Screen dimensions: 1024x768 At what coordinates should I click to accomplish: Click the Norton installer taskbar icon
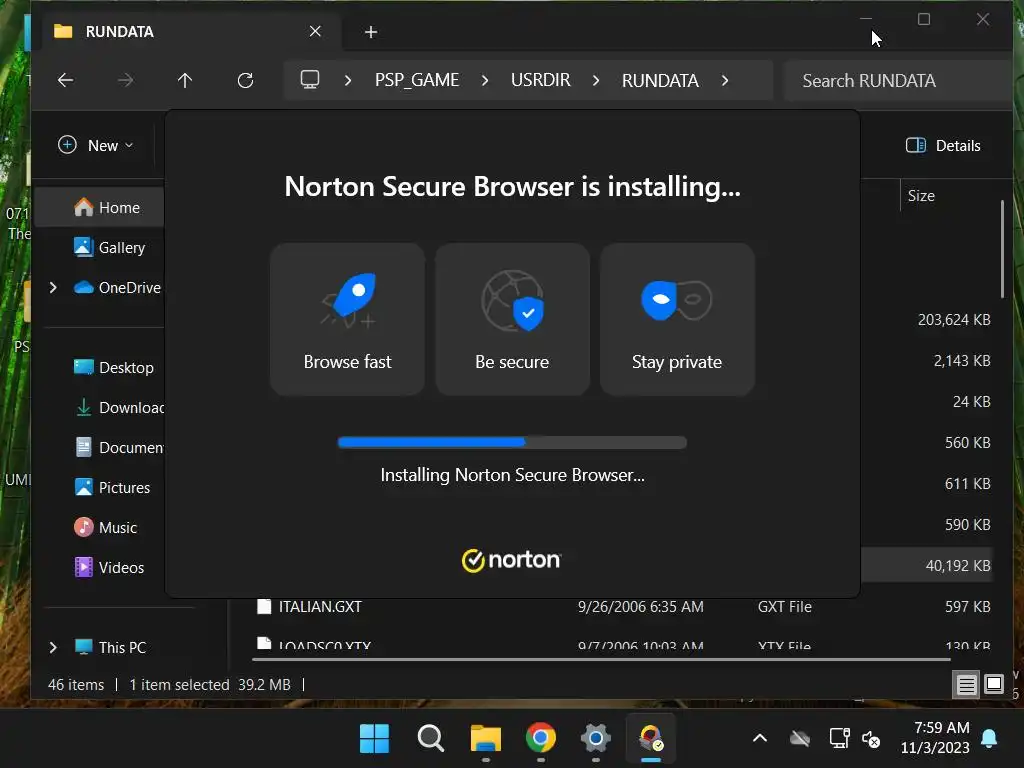pos(650,739)
